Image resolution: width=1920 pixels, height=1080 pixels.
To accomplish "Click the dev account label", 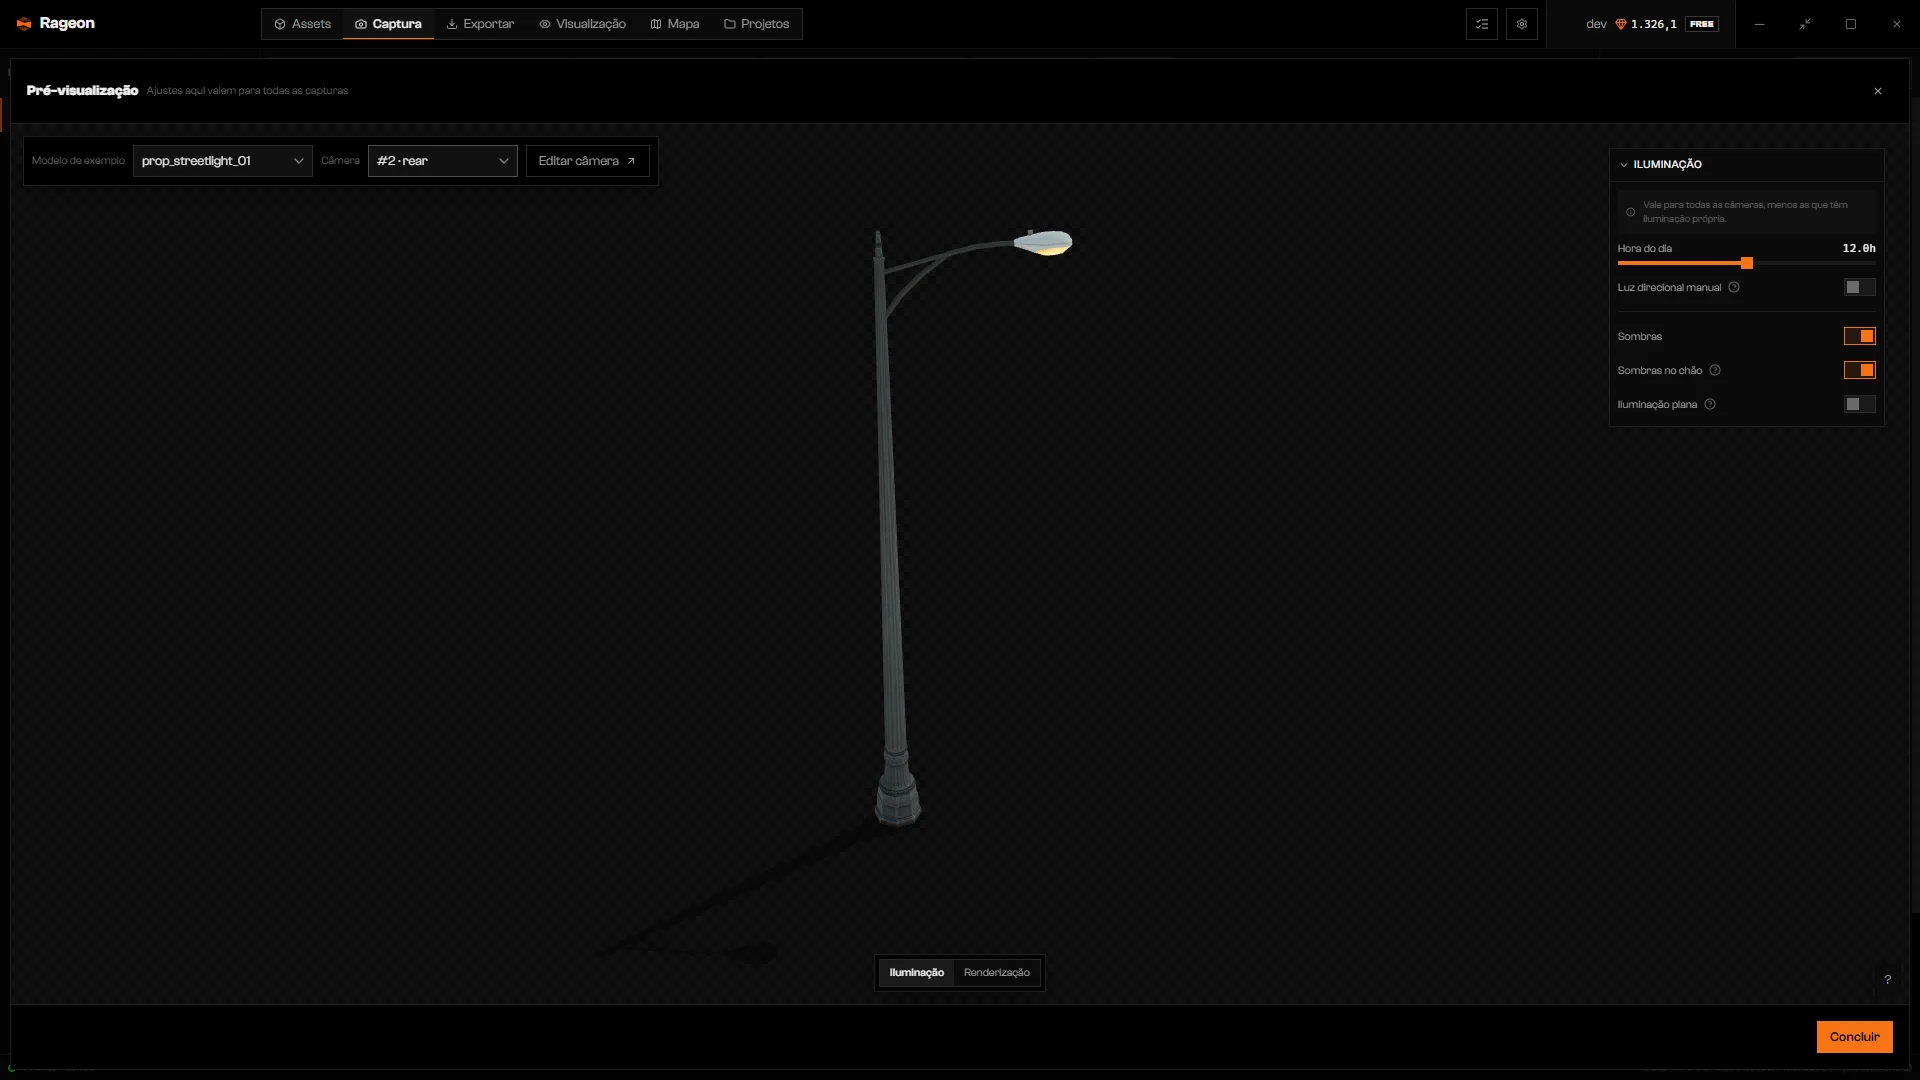I will [1596, 24].
